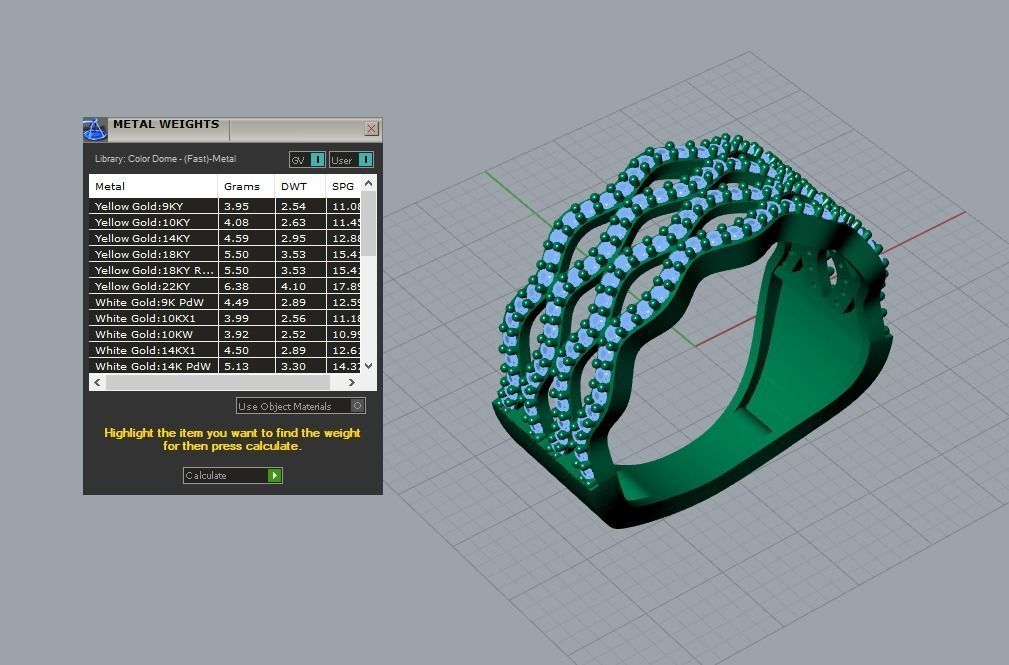Click the 4.08 grams value
The height and width of the screenshot is (665, 1009).
coord(236,222)
